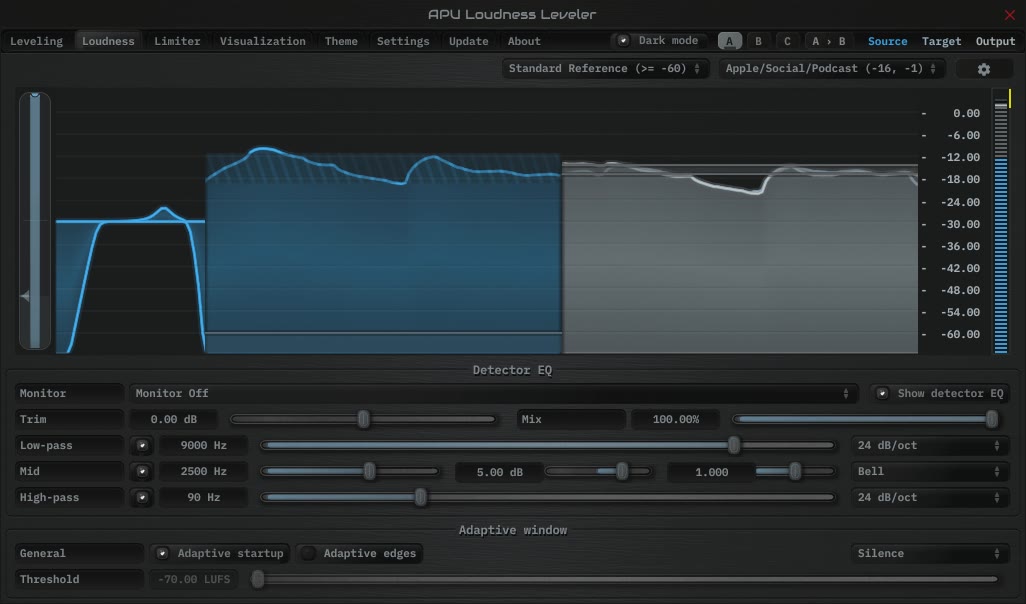Click the small arrow on vertical range slider

tap(25, 296)
